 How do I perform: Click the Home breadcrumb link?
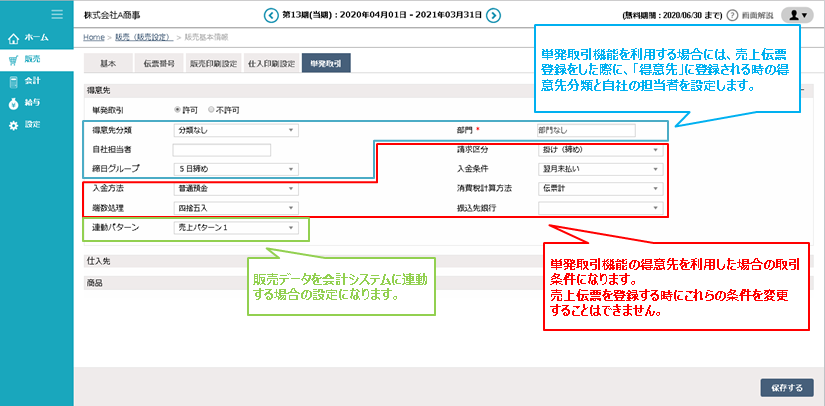click(x=94, y=37)
